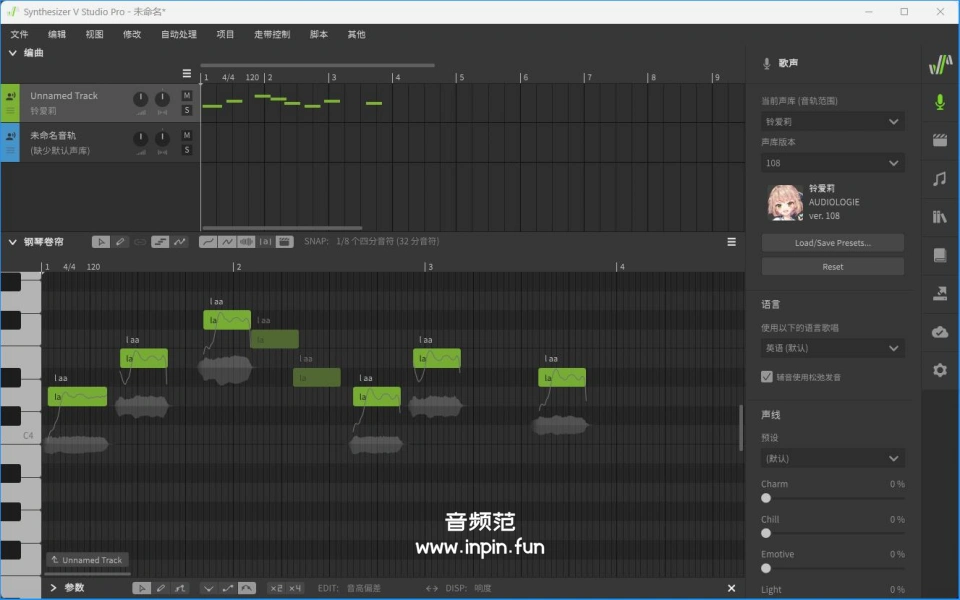Click the Synthesizer V logo at sidebar top

point(940,64)
